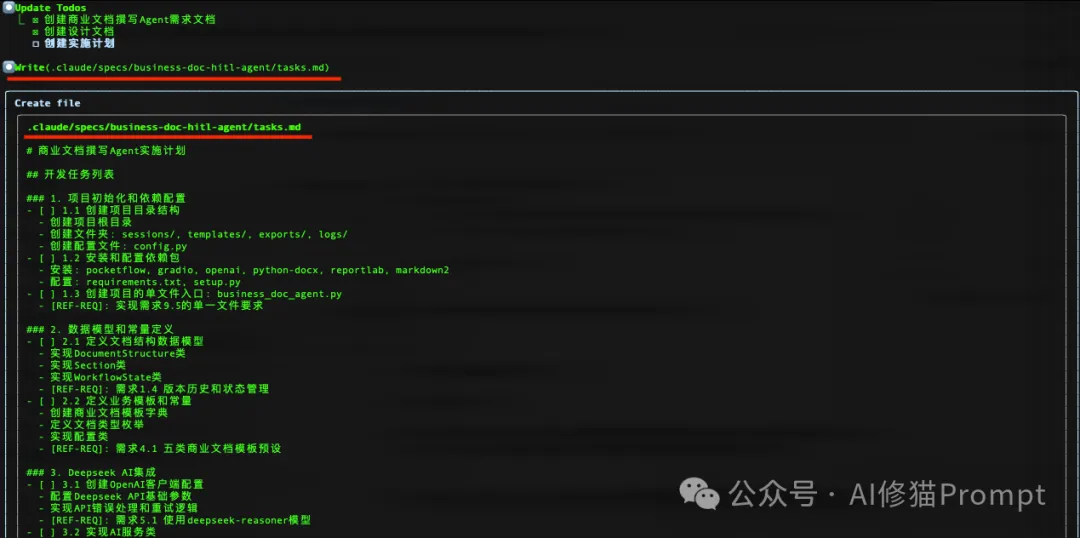Click the line 创建商业文档模板字典

[103, 413]
